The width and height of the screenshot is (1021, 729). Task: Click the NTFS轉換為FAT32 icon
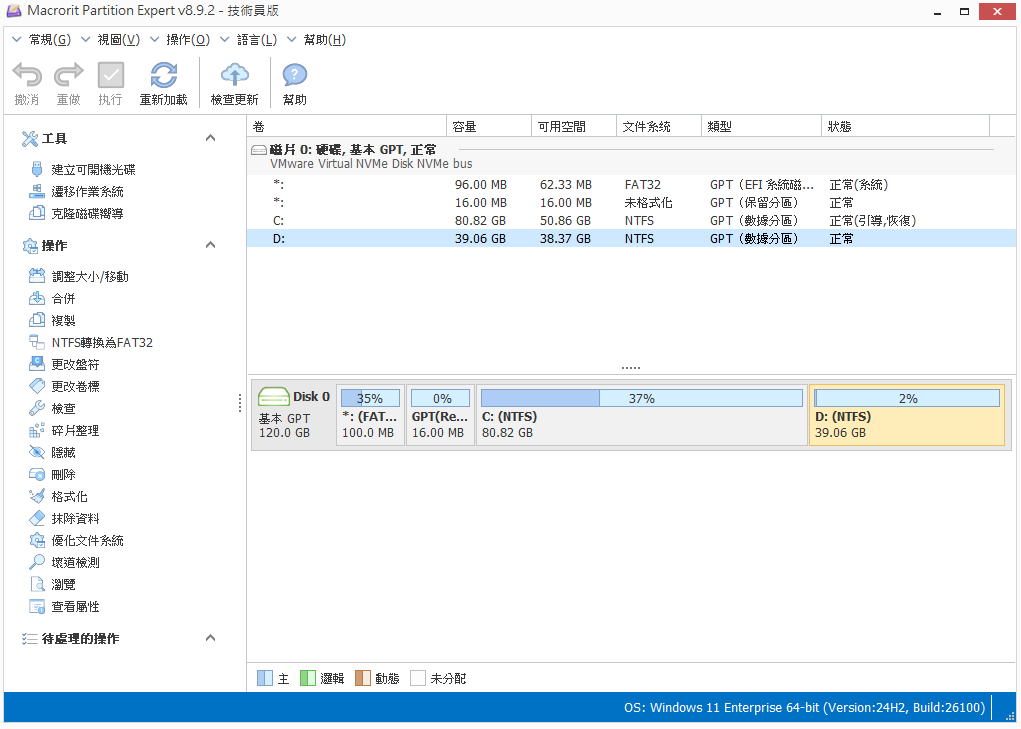tap(37, 342)
